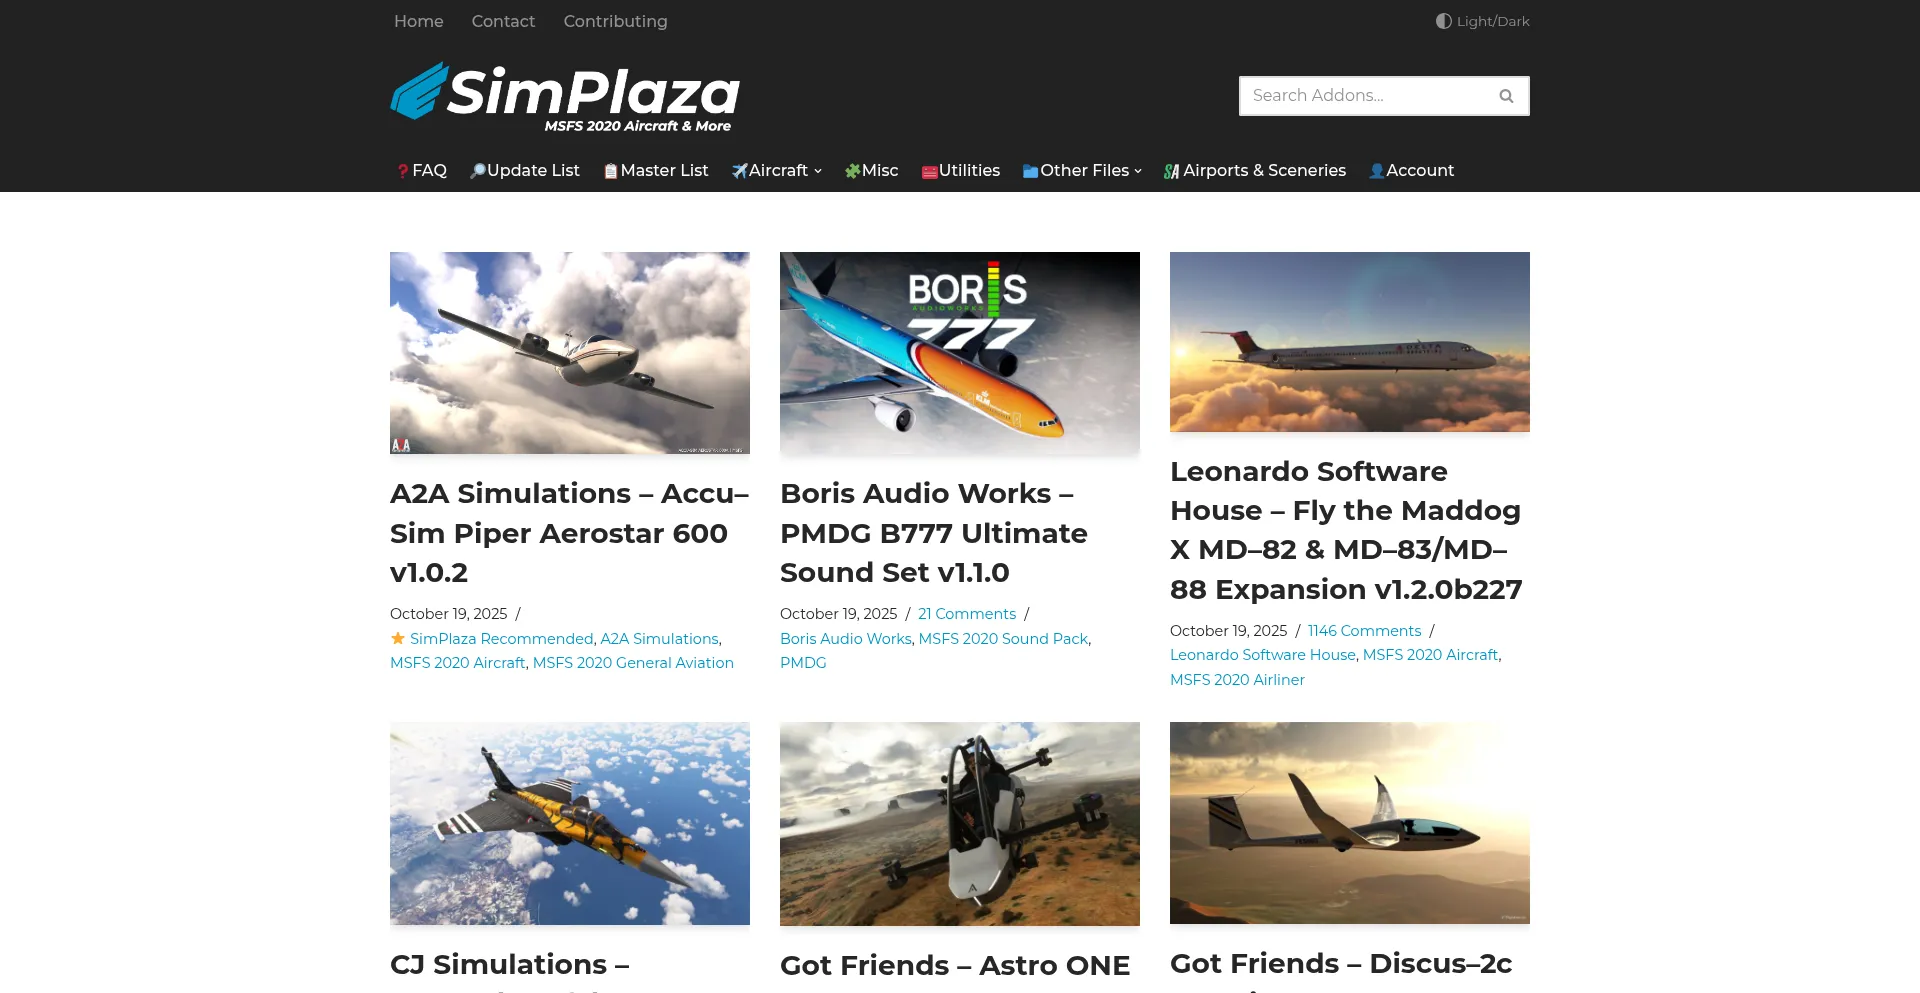Open the A2A Piper Aerostar thumbnail
The width and height of the screenshot is (1920, 993).
tap(570, 353)
